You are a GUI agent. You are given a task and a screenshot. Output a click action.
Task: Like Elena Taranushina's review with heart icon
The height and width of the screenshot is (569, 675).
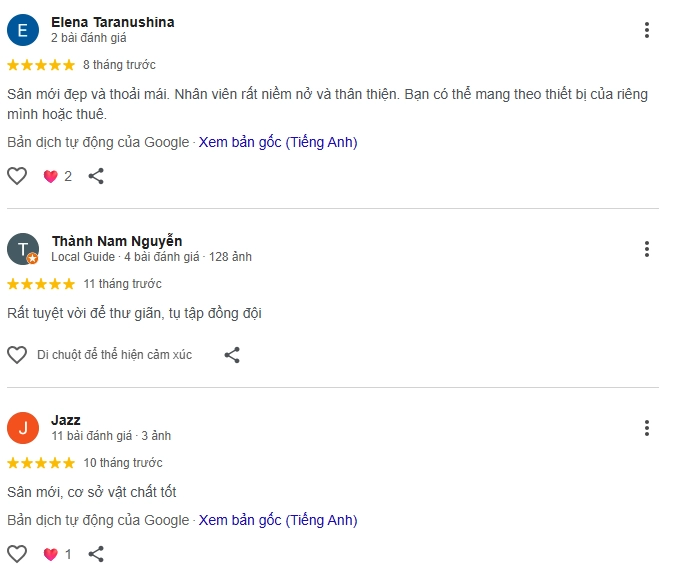(17, 176)
